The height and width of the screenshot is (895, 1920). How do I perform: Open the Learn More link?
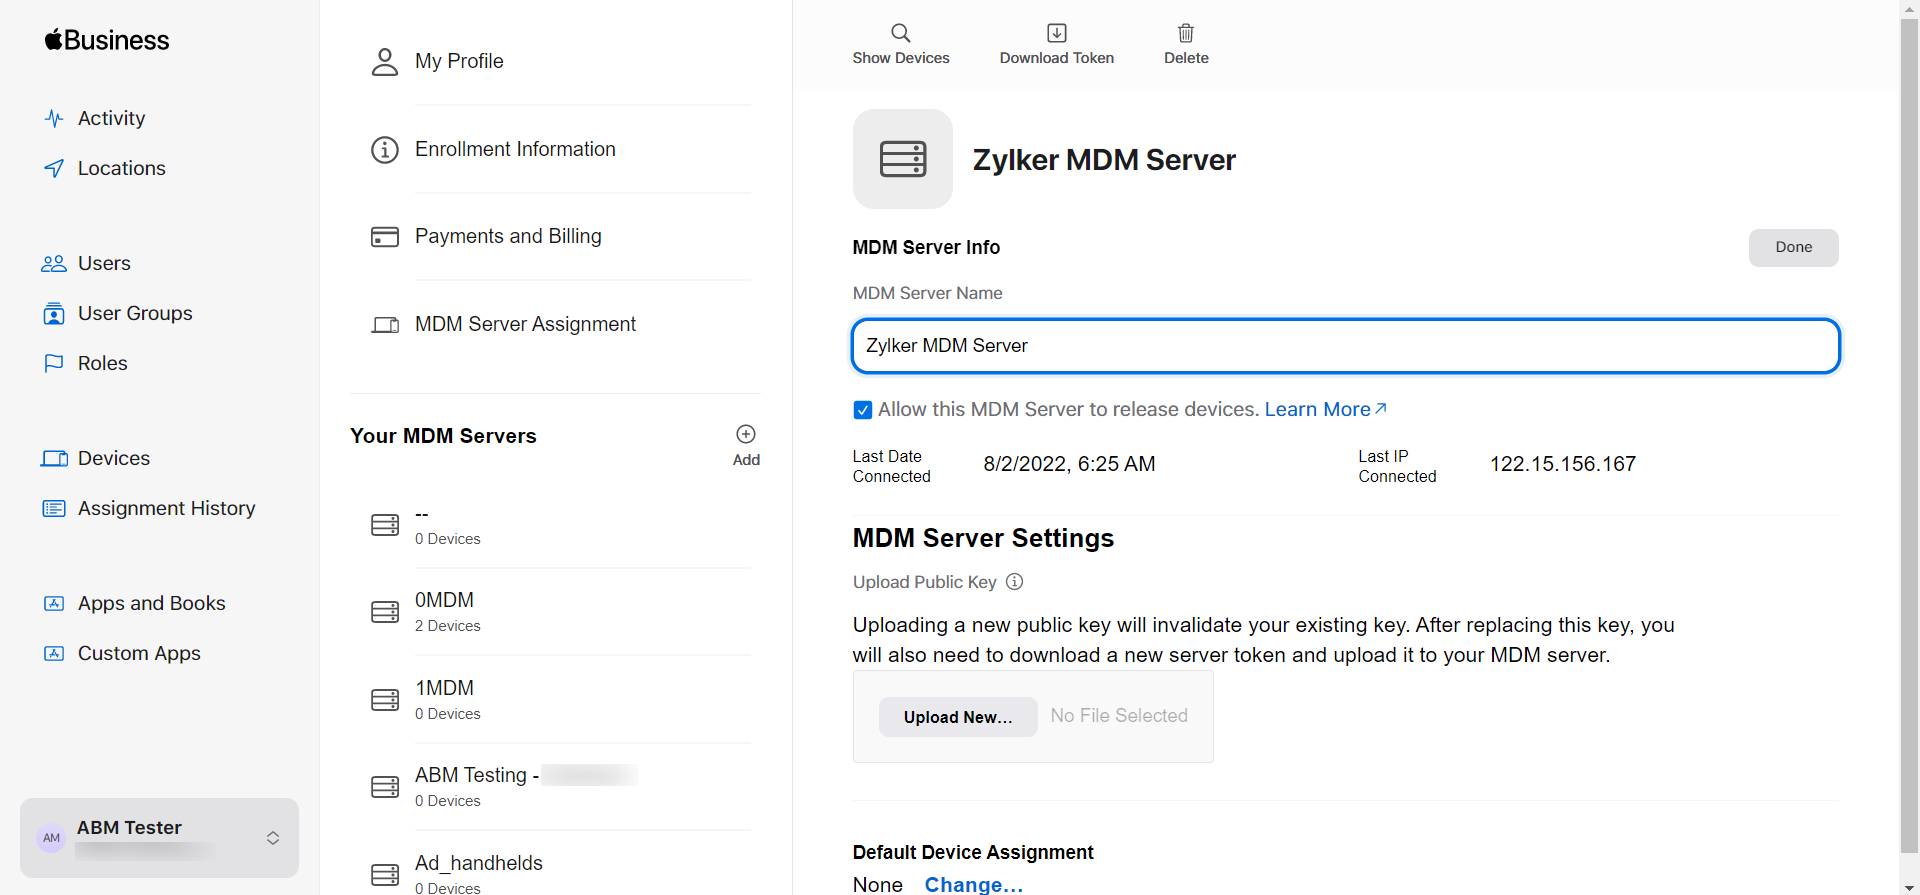[1324, 409]
